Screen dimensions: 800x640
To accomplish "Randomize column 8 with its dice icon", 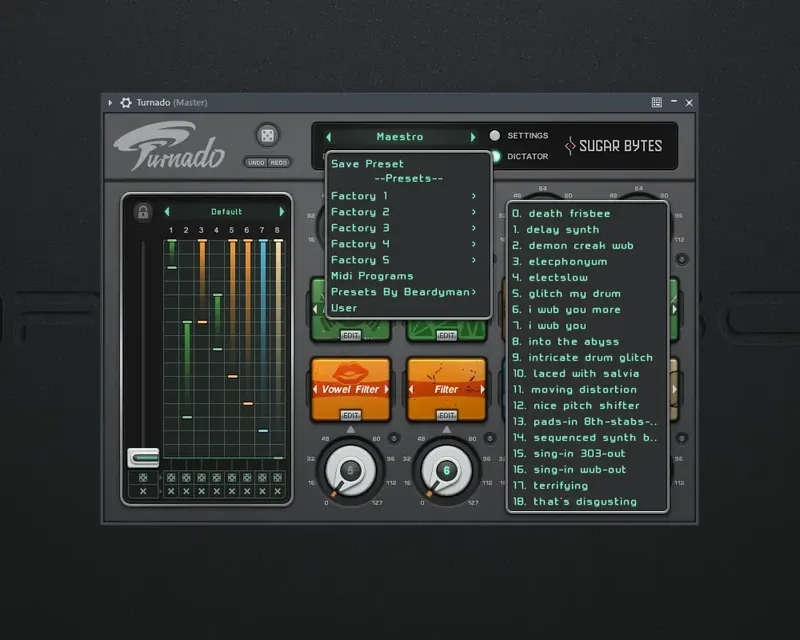I will tap(278, 478).
